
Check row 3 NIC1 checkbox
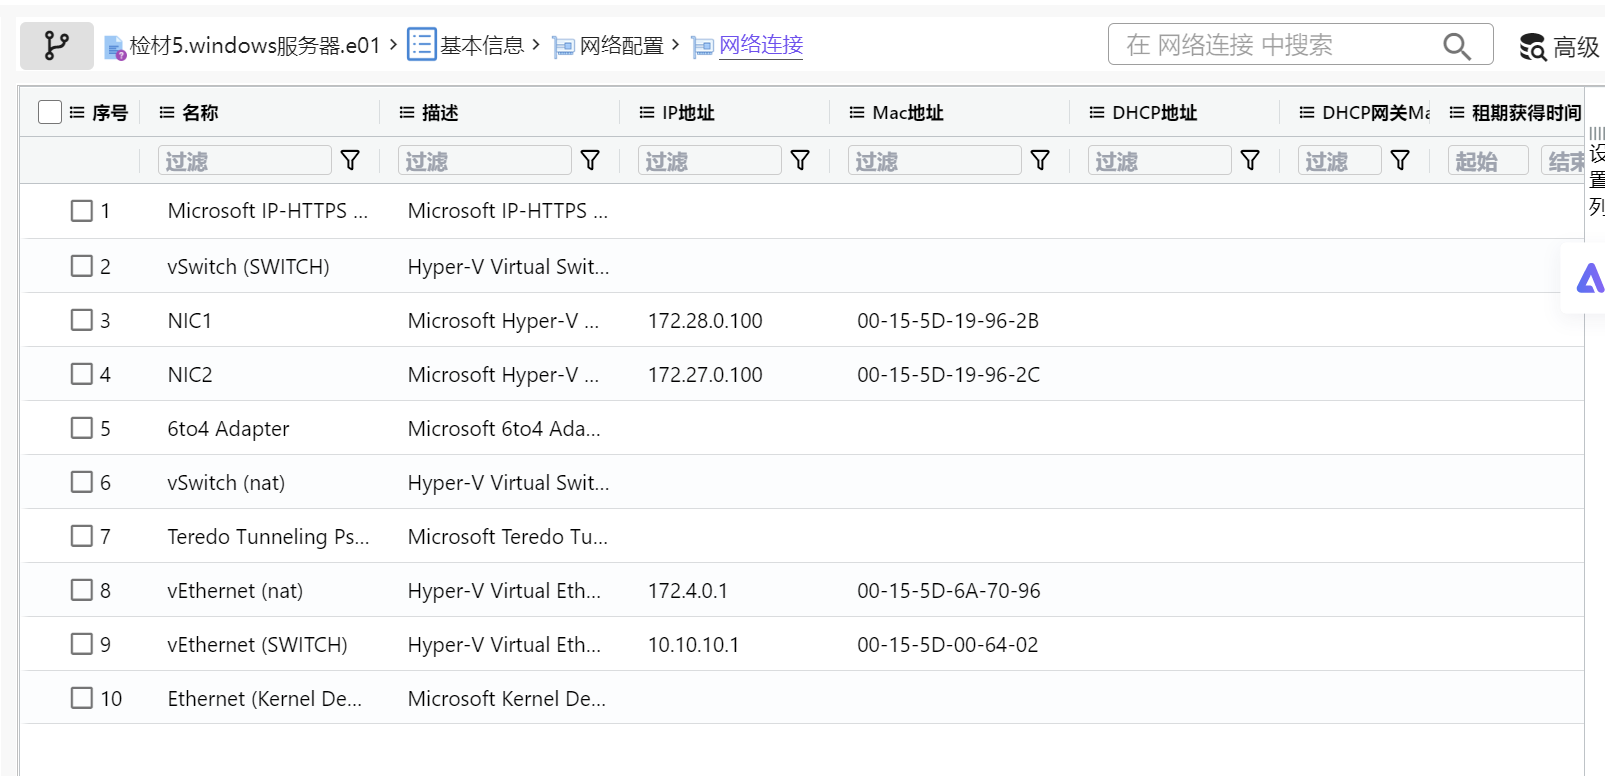[x=82, y=320]
